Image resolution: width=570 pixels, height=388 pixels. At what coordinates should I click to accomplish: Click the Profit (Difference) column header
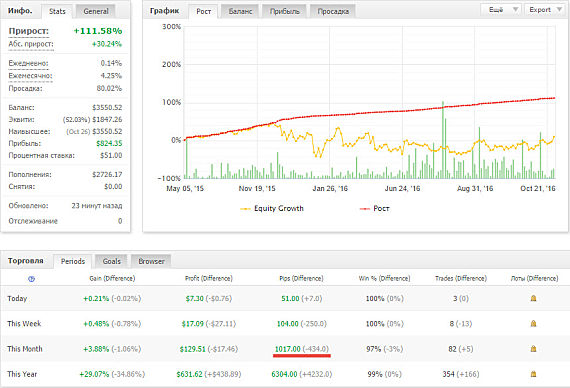tap(209, 279)
